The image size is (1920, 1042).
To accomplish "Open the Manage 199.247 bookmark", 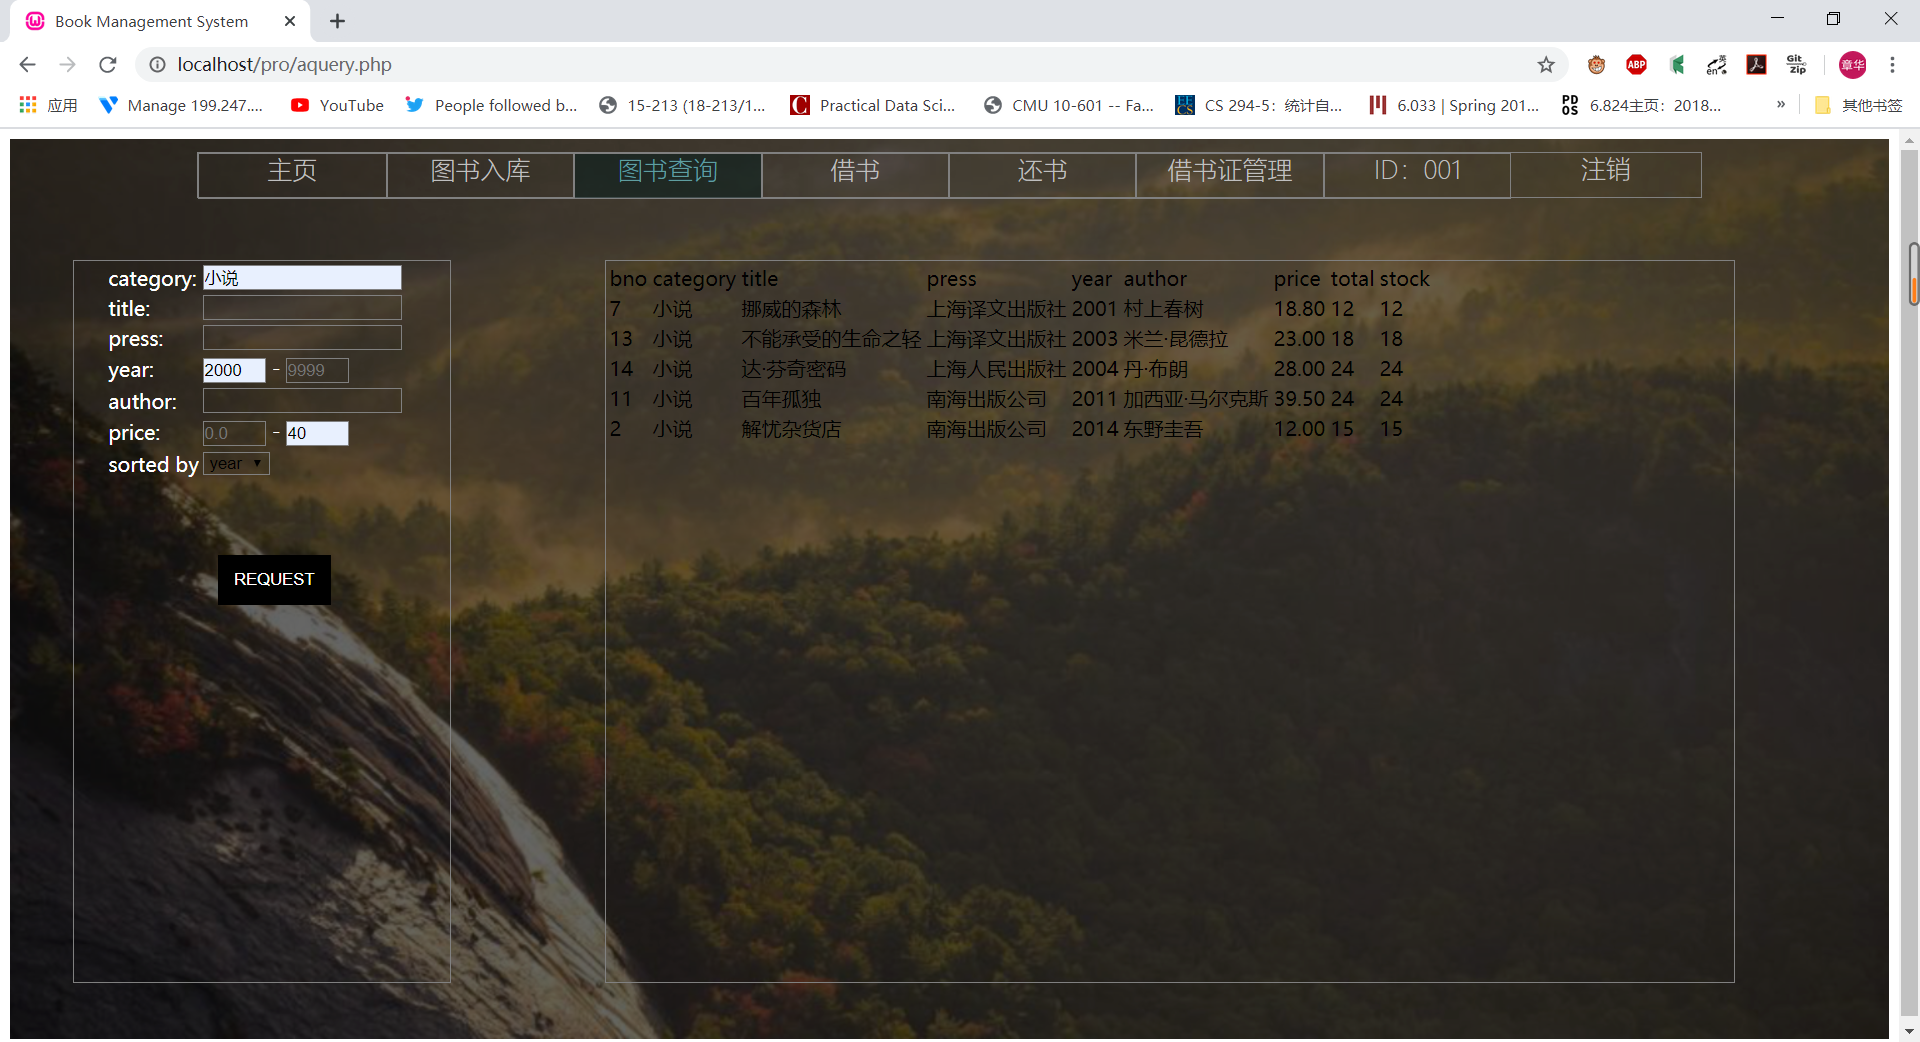I will pyautogui.click(x=181, y=105).
